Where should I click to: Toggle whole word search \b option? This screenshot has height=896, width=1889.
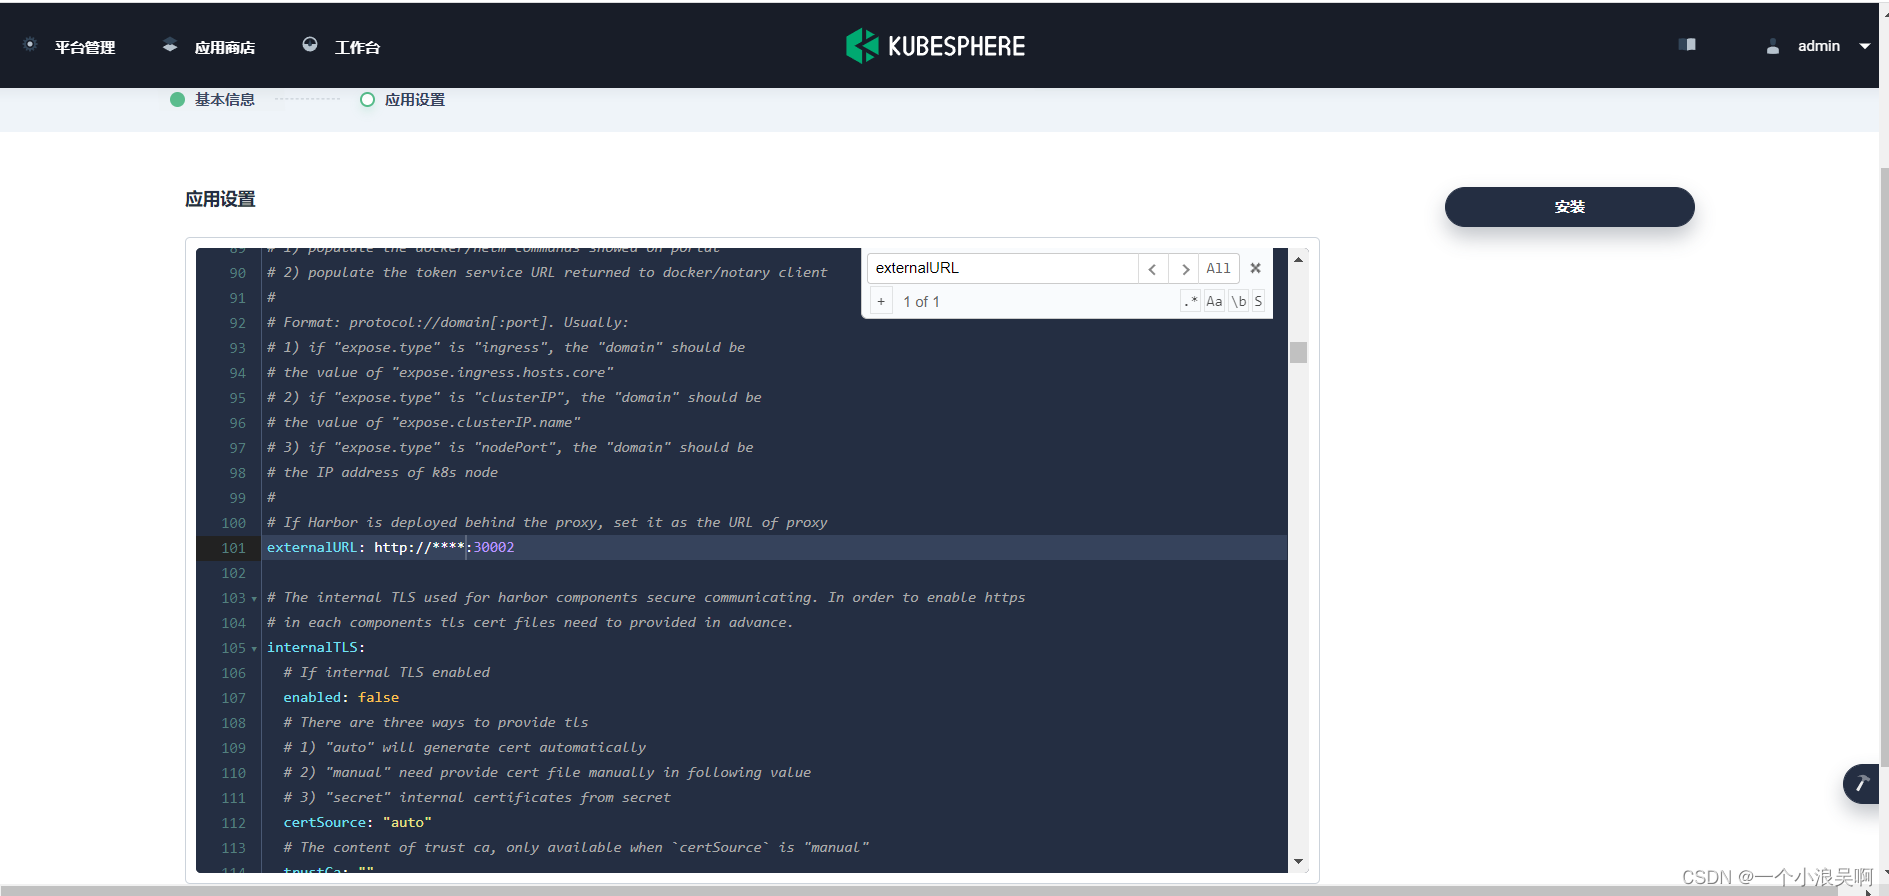(x=1238, y=301)
